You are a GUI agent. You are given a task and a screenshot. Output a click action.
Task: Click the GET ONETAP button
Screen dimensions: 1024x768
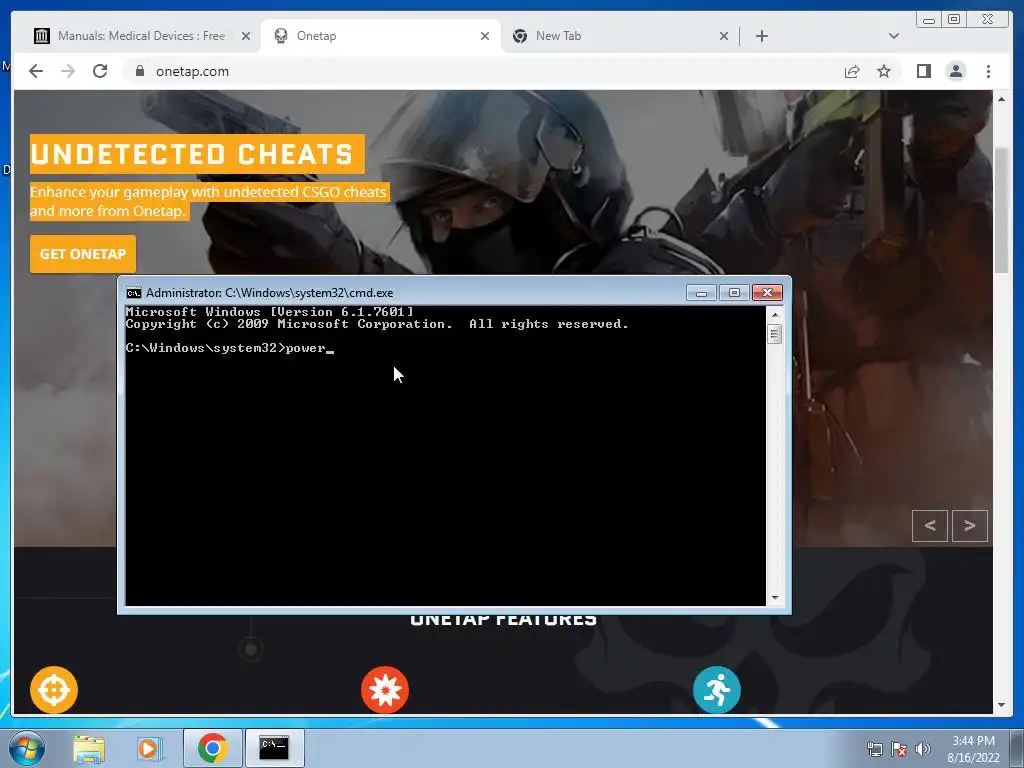point(83,254)
